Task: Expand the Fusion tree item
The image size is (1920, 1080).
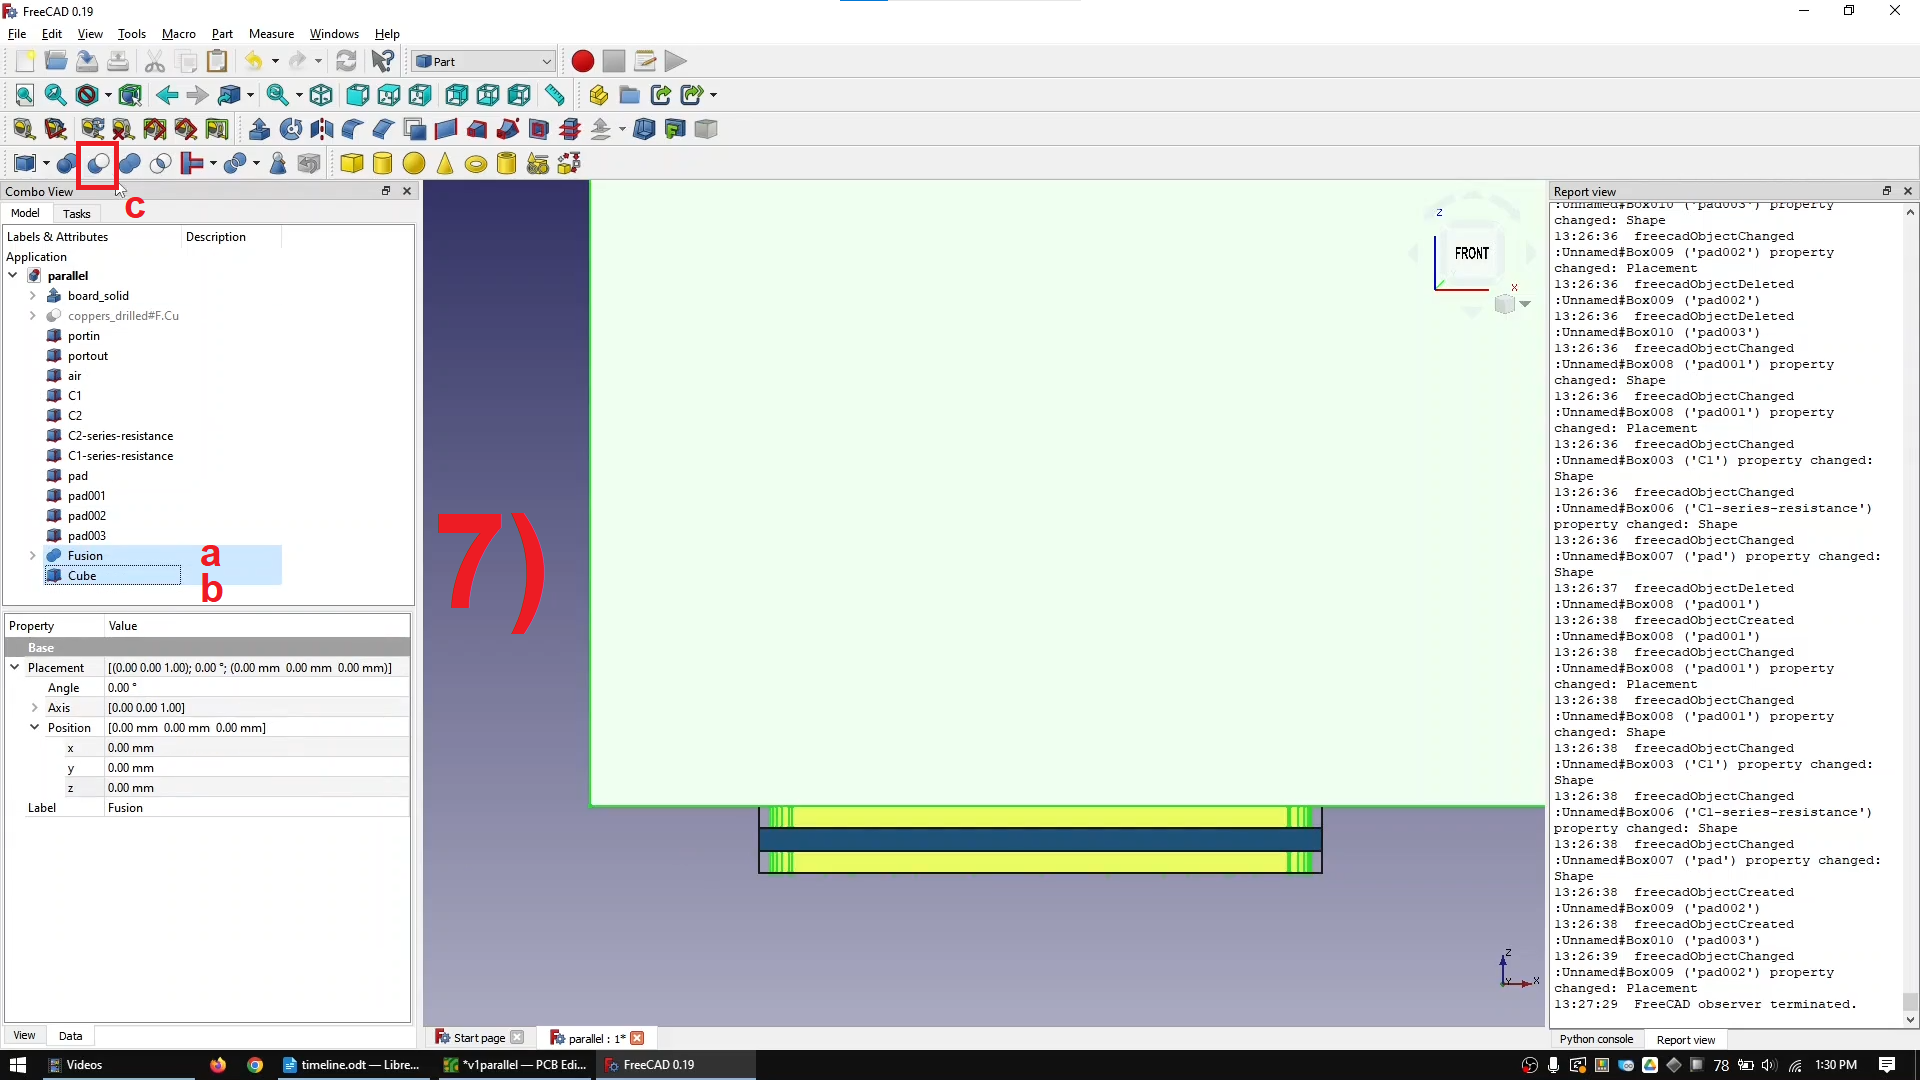Action: click(x=31, y=555)
